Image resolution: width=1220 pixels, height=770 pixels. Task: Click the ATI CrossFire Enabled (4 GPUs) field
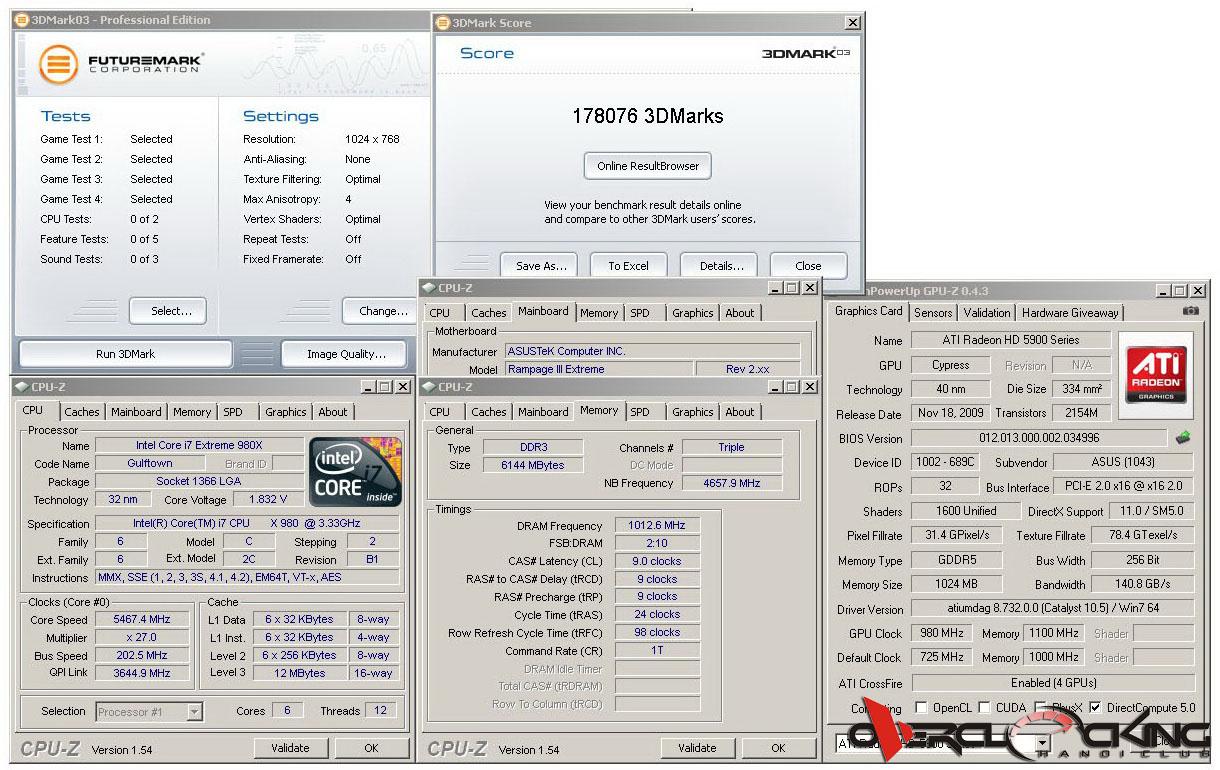[1052, 684]
